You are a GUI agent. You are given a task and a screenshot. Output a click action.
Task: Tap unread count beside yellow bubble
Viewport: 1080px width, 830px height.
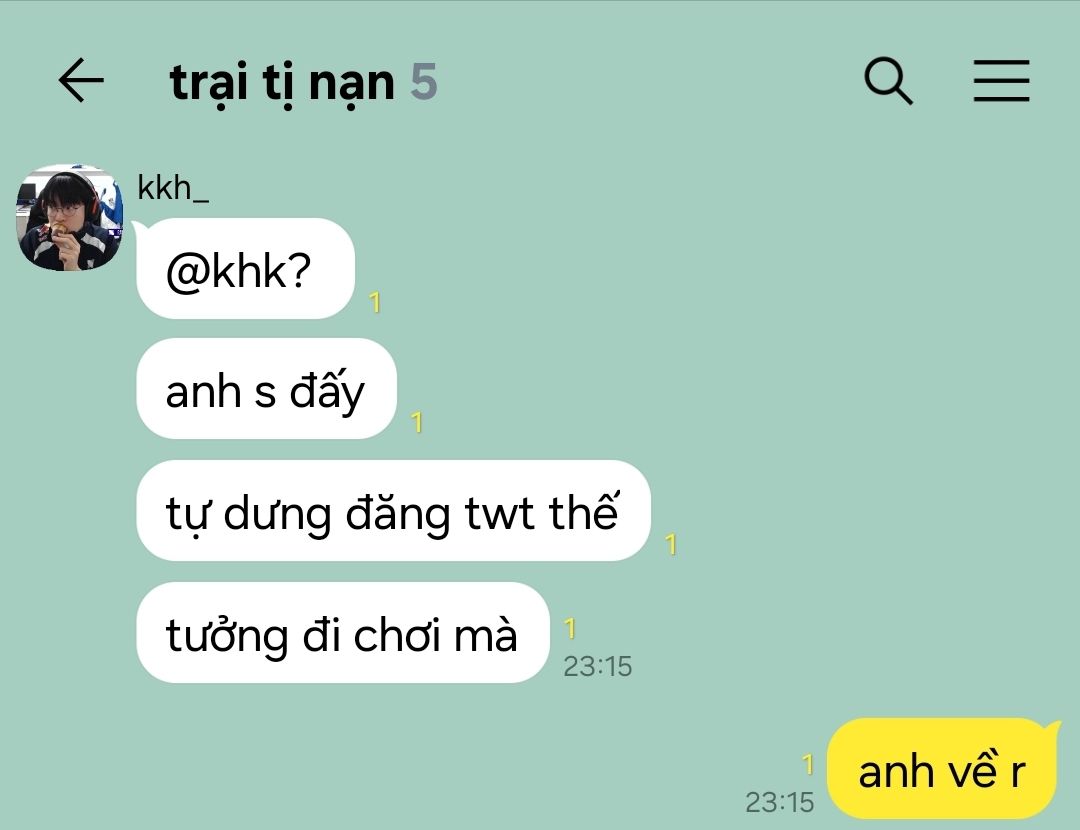click(808, 765)
